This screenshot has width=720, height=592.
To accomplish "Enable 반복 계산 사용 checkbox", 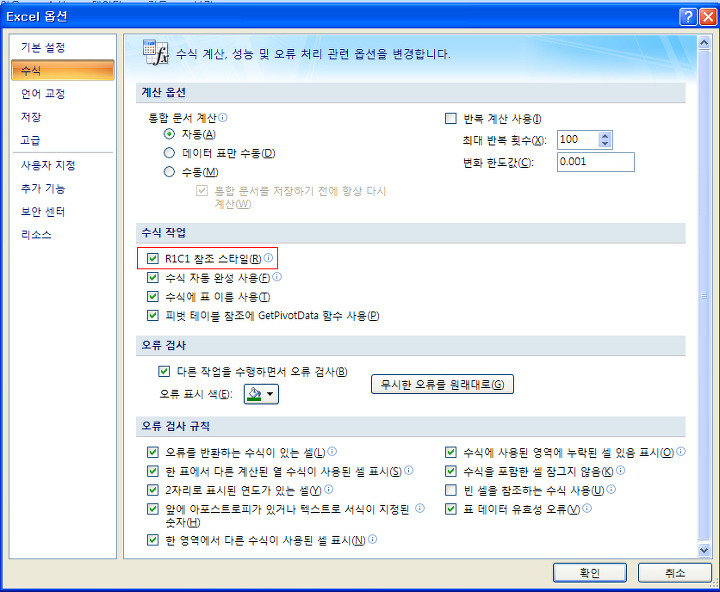I will click(451, 118).
